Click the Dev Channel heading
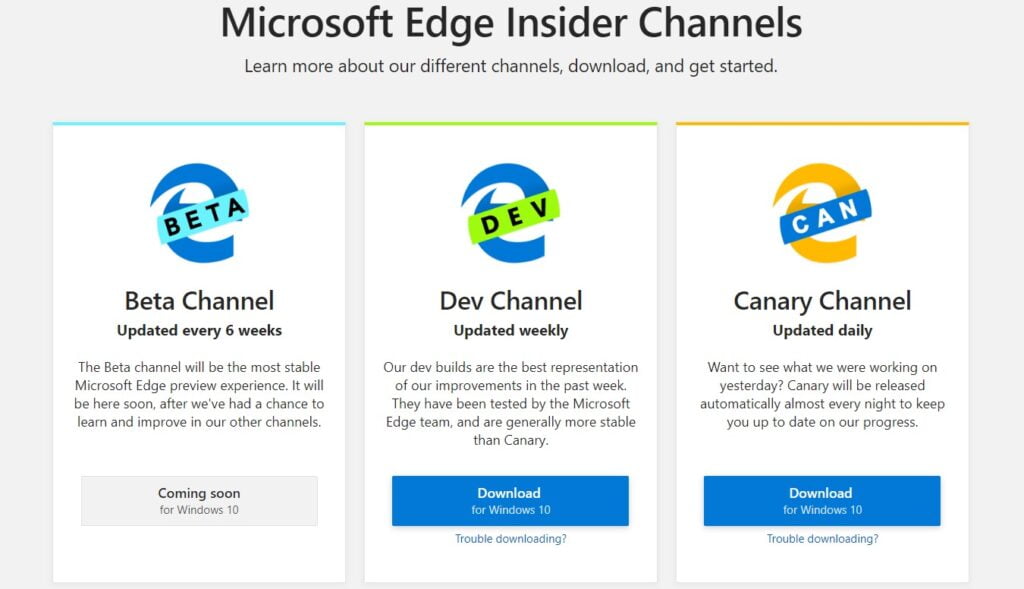Screen dimensions: 1024x589 (x=511, y=300)
